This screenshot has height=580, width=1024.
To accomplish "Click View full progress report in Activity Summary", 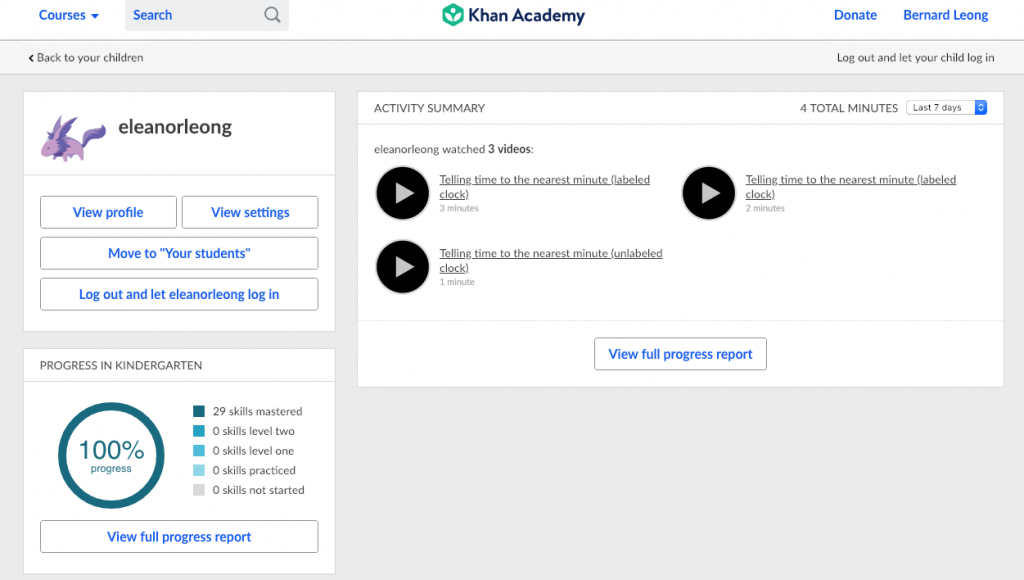I will click(680, 354).
